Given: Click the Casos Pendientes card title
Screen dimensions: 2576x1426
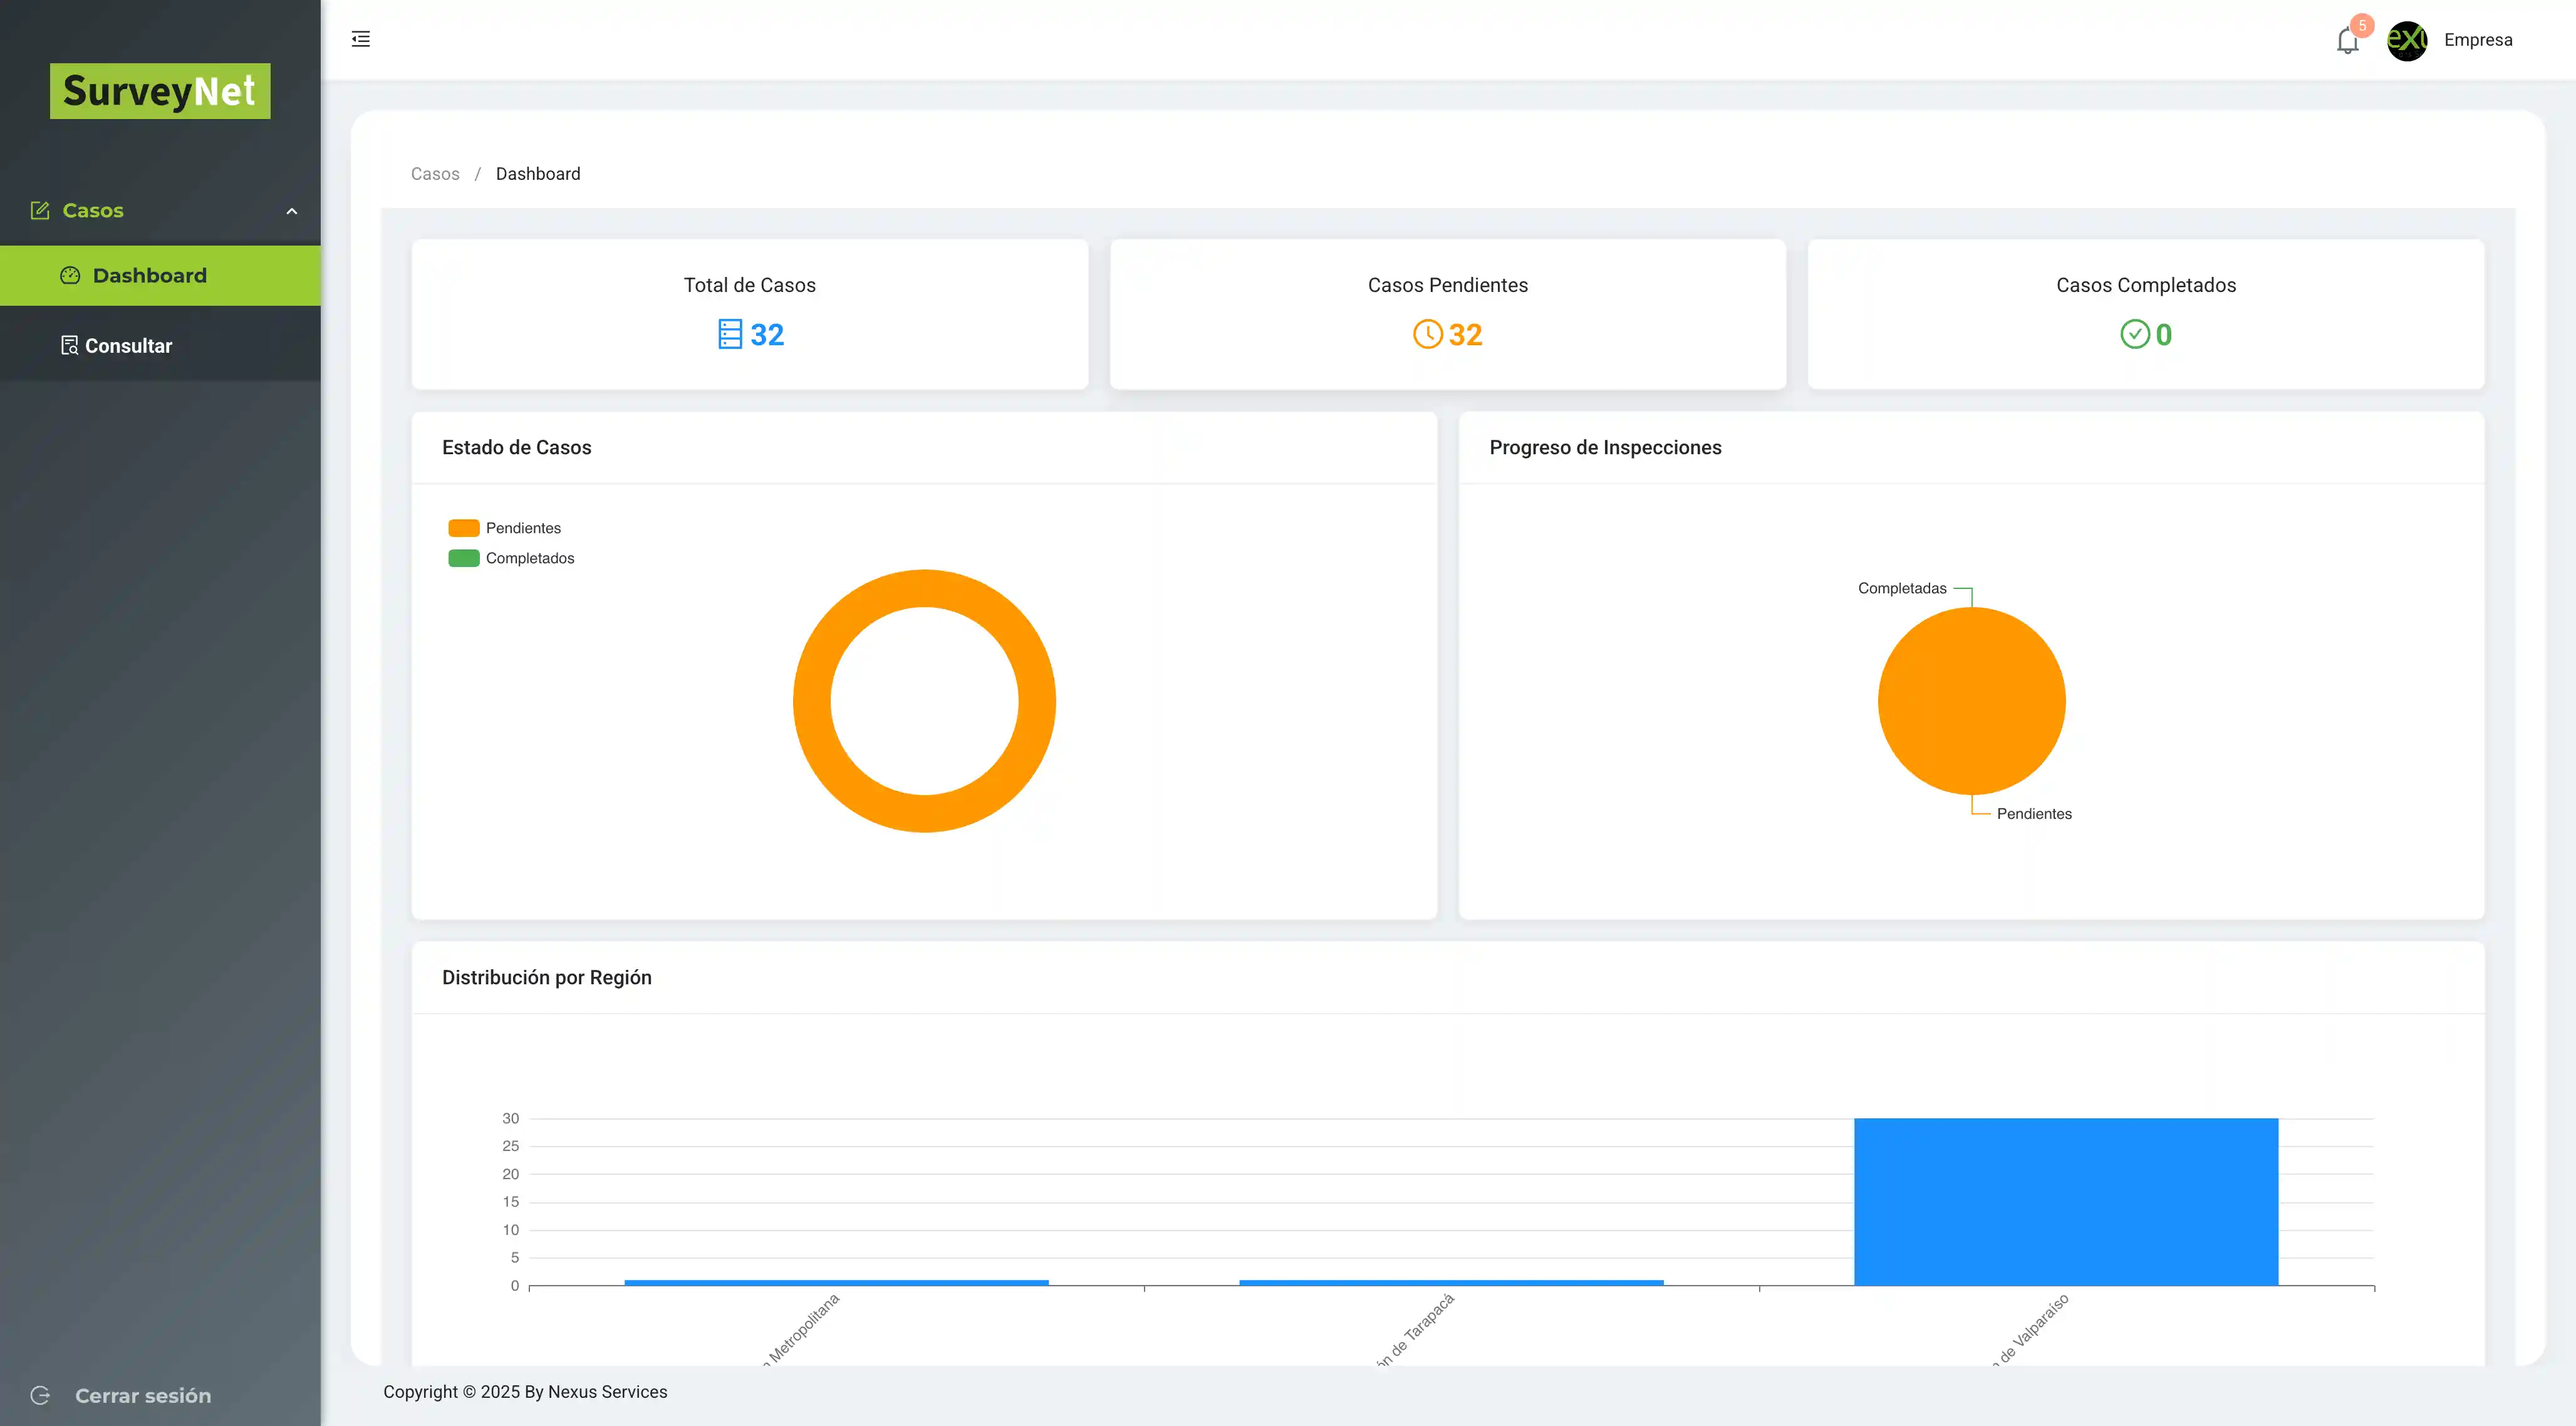Looking at the screenshot, I should 1447,285.
